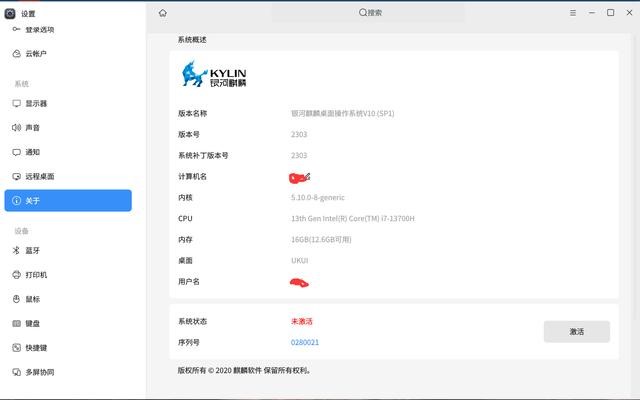This screenshot has width=640, height=400.
Task: Click the multi-screen icon beside 多屏协同
Action: (x=16, y=372)
